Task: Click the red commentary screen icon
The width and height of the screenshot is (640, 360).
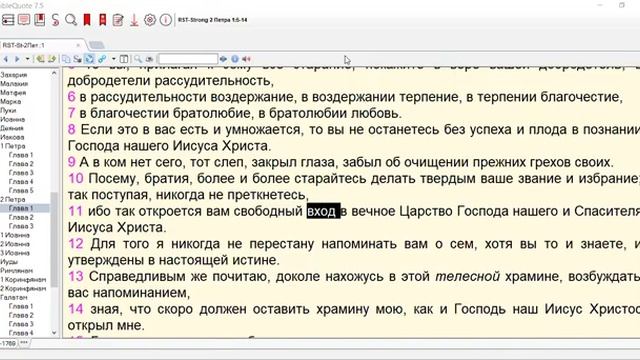Action: coord(24,20)
